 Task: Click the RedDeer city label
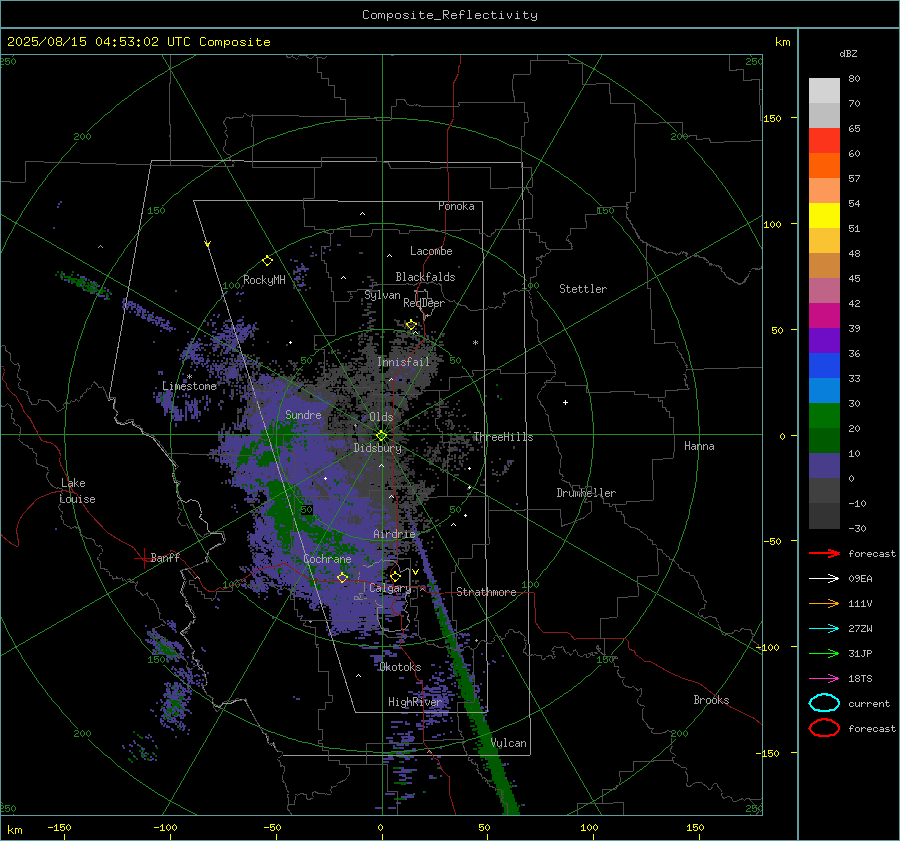[x=424, y=303]
